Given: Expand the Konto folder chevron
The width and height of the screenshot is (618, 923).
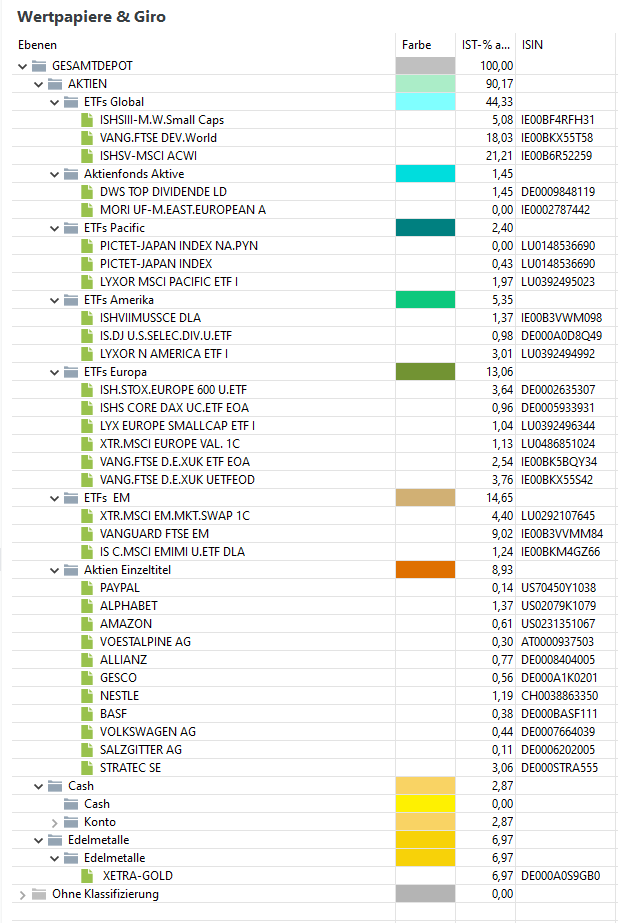Looking at the screenshot, I should (x=54, y=822).
